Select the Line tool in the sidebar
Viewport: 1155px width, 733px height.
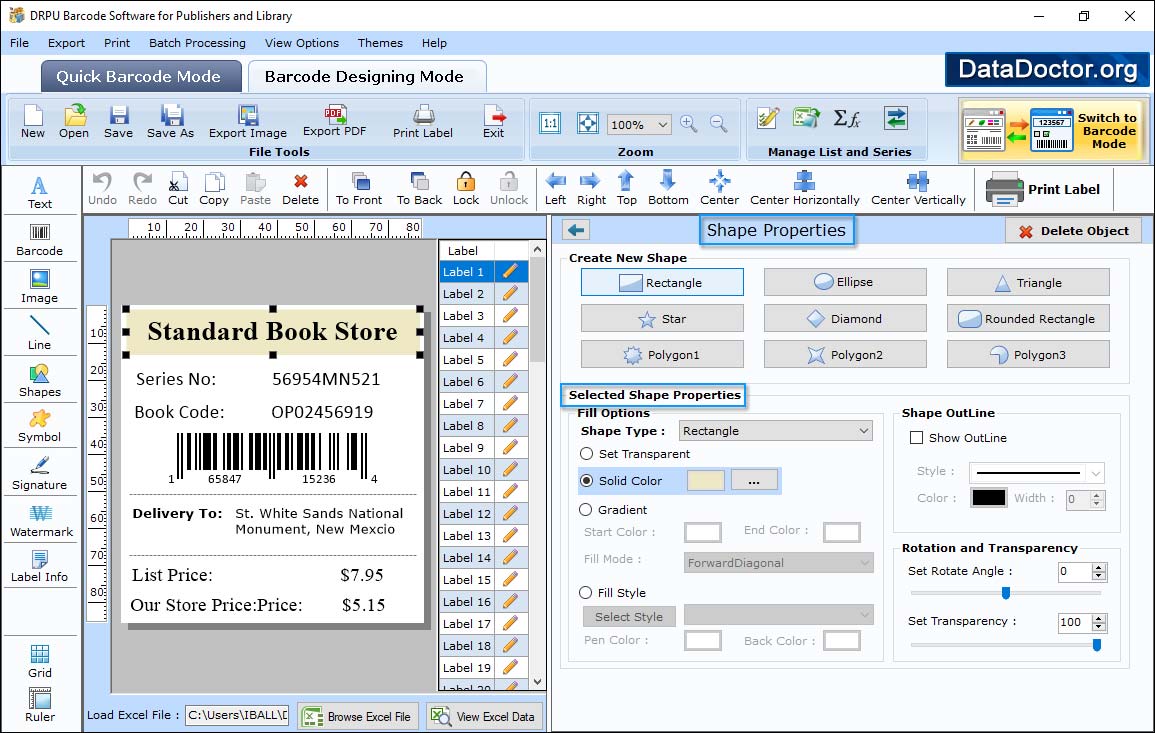(x=40, y=334)
